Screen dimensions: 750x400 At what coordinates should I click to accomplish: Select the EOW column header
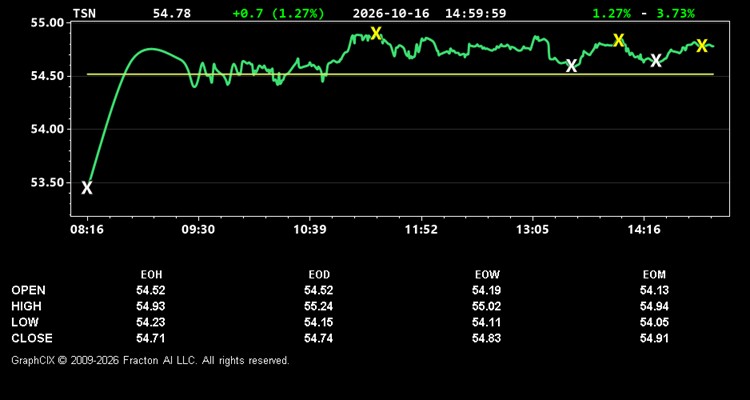click(487, 275)
